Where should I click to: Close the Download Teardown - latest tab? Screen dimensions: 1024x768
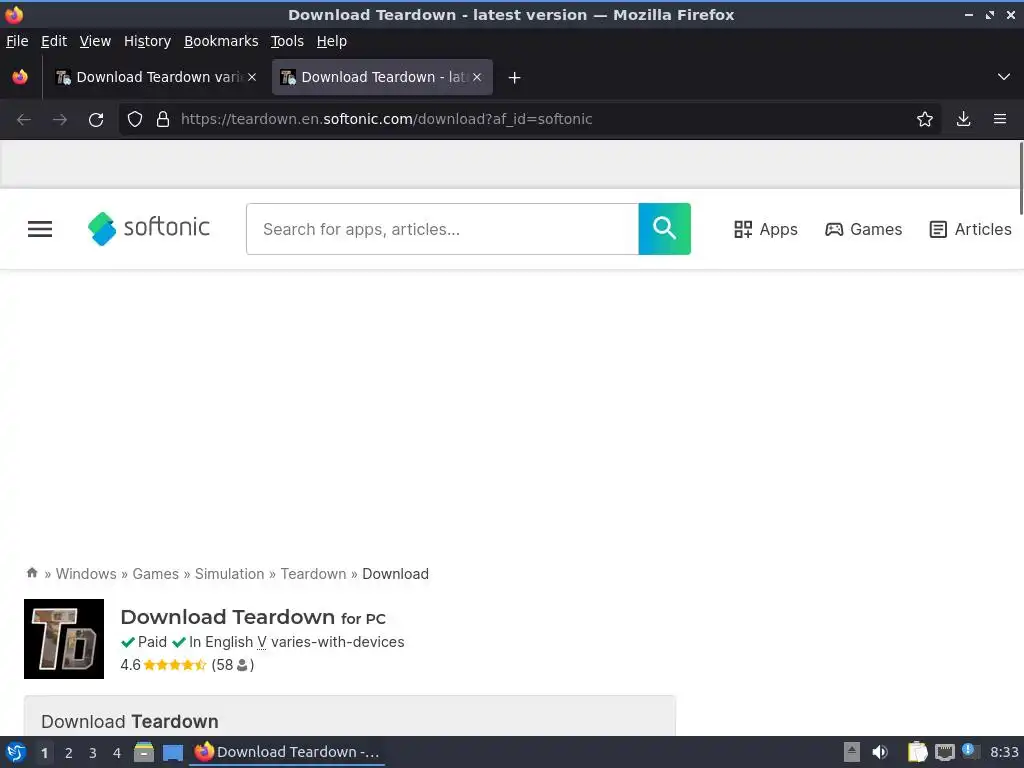[477, 77]
